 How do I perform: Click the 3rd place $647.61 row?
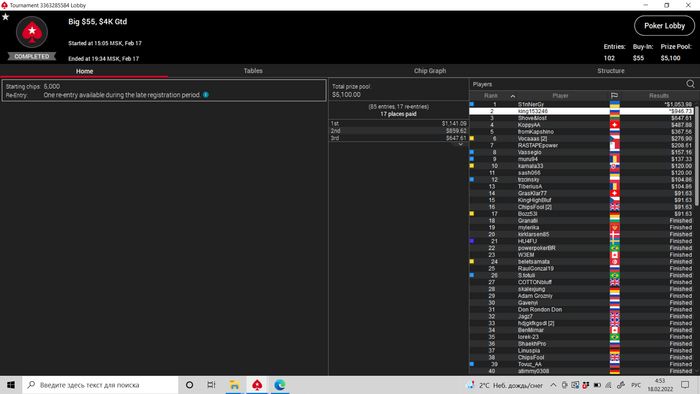coord(399,138)
